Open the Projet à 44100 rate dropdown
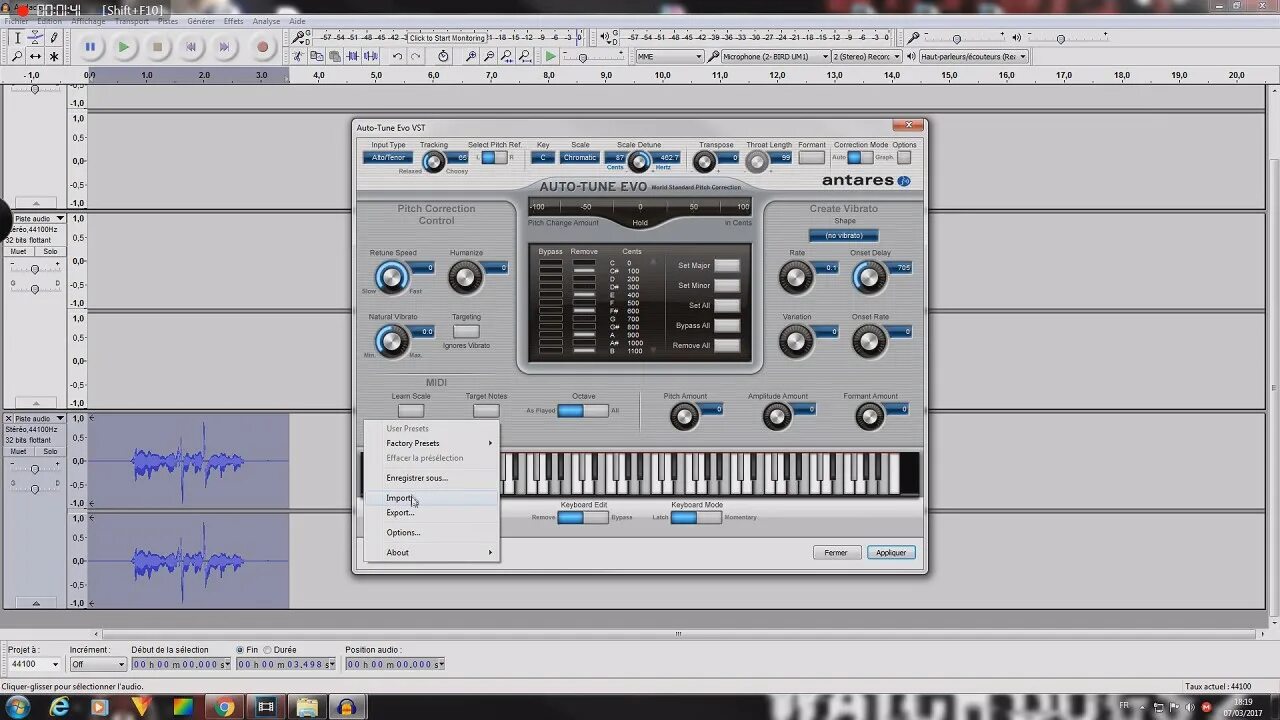The height and width of the screenshot is (720, 1280). tap(33, 664)
